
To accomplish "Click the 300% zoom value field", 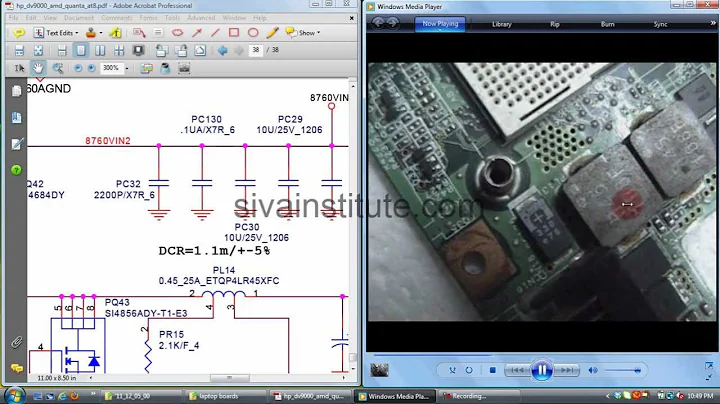I will click(111, 68).
